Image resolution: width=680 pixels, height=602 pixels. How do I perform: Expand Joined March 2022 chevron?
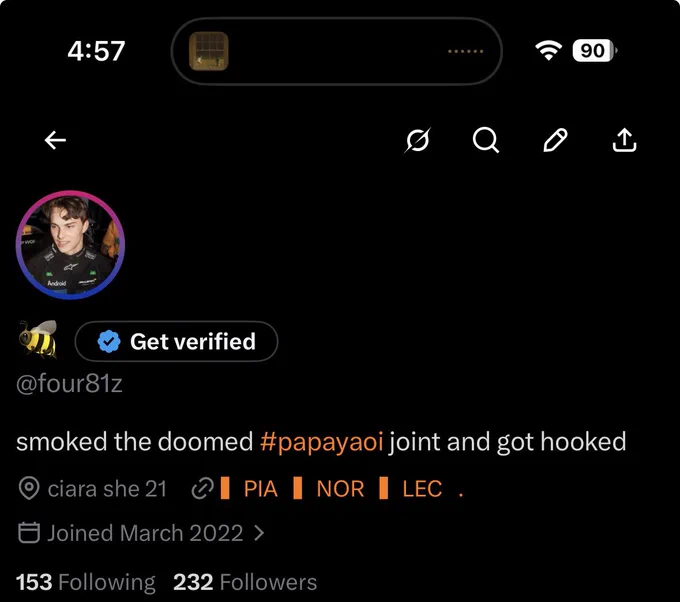click(259, 533)
